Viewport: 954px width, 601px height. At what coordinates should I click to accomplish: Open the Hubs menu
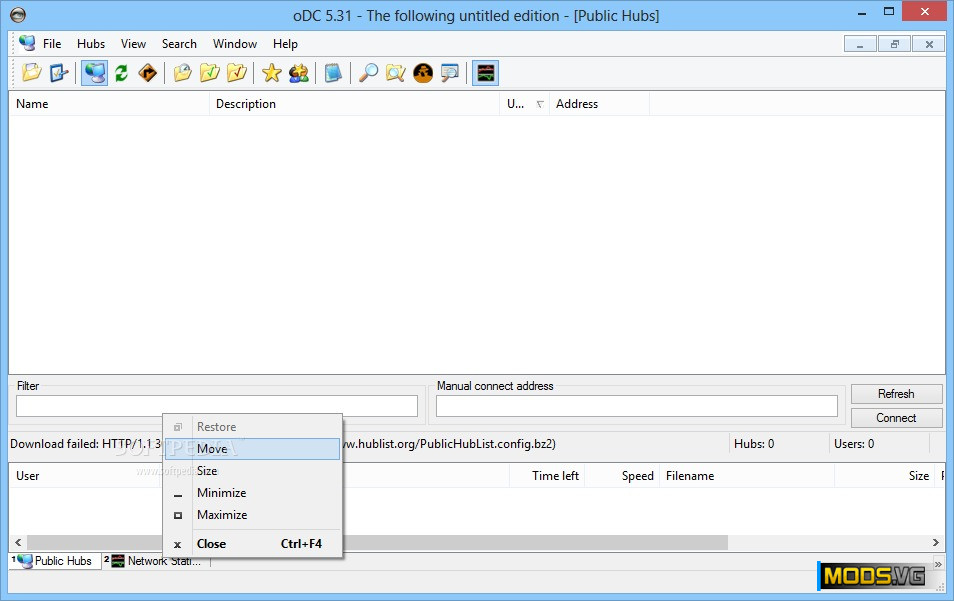[x=91, y=44]
